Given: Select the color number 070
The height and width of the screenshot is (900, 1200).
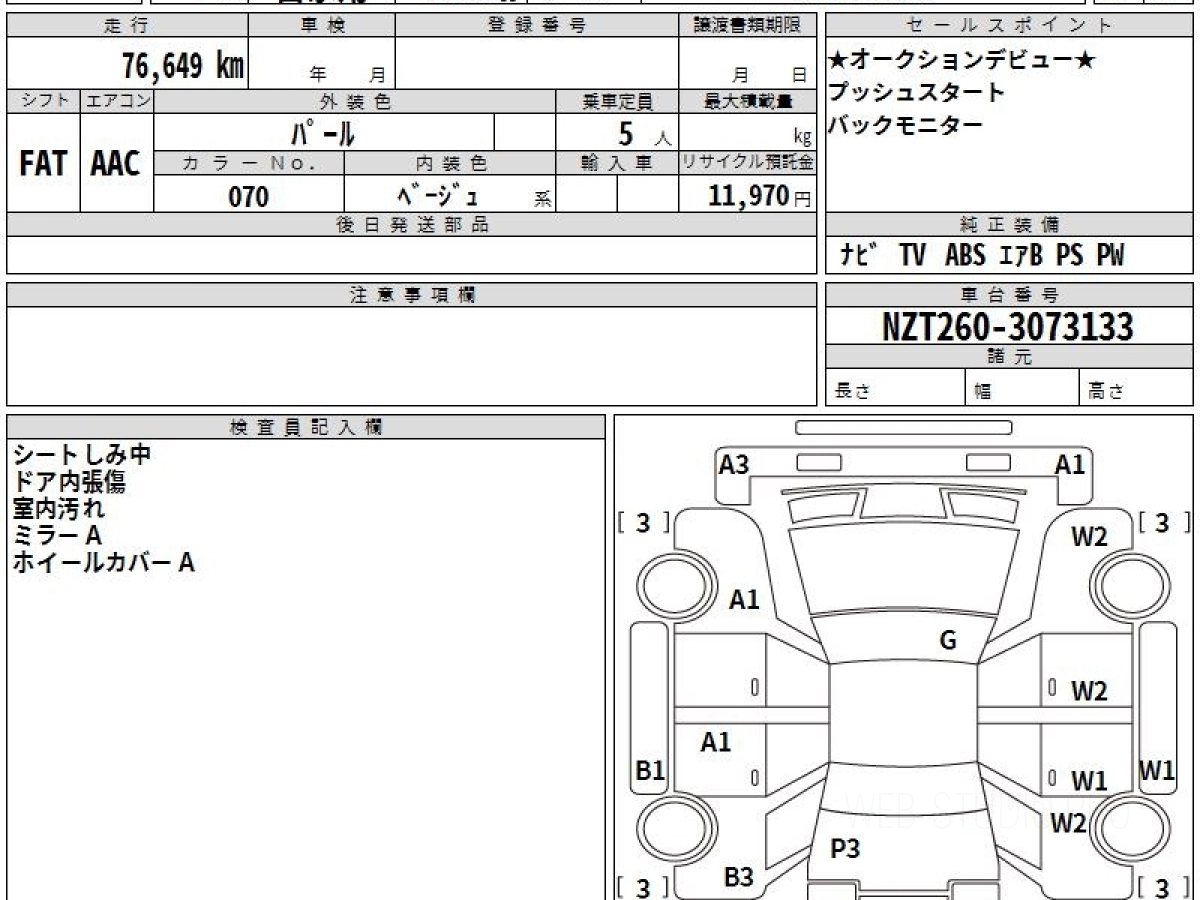Looking at the screenshot, I should [x=249, y=197].
